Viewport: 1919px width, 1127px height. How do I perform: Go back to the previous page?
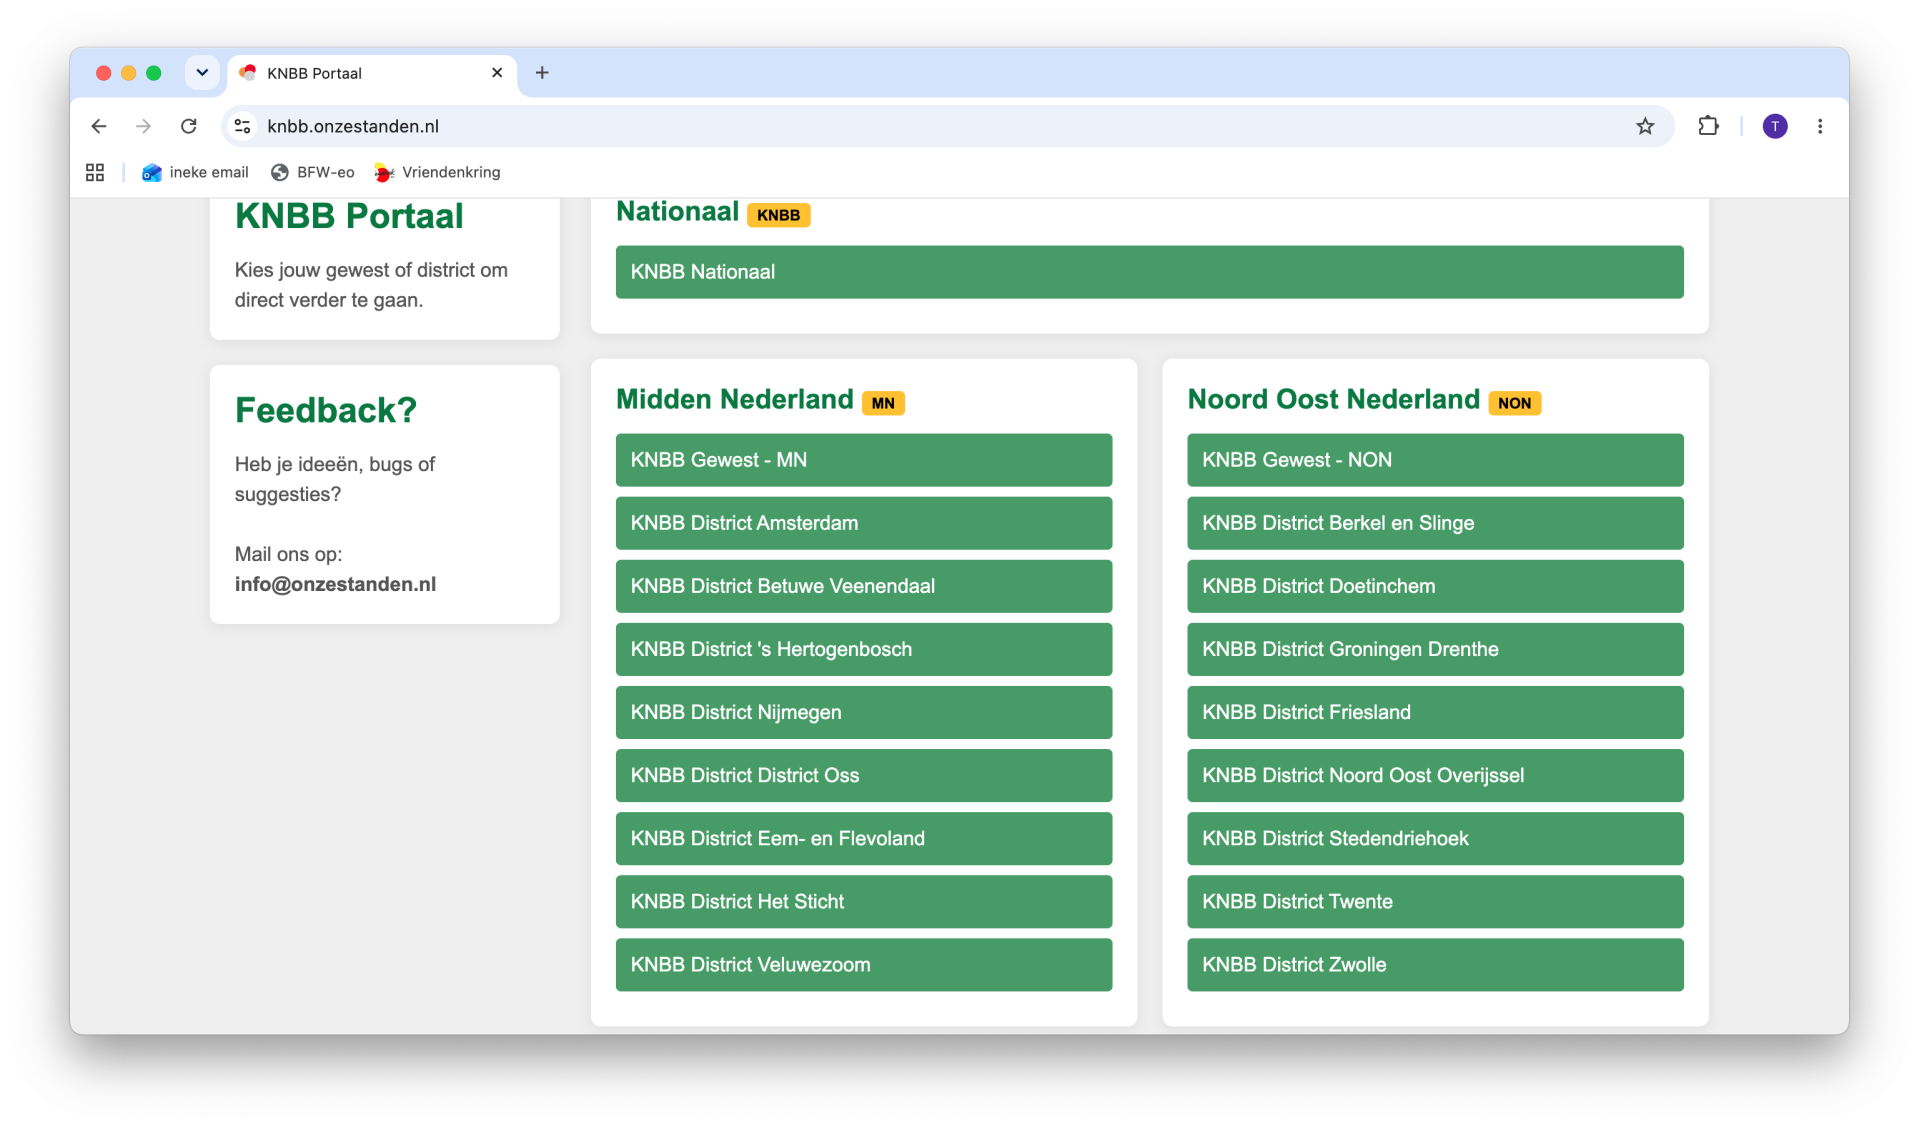98,126
